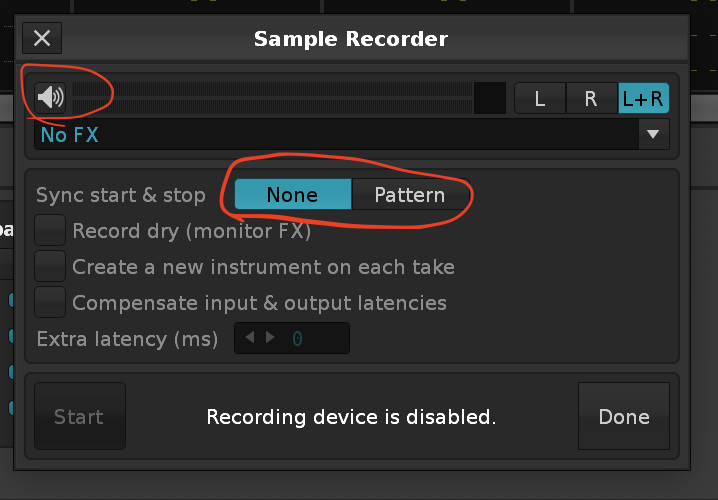Select the L+R stereo input mode

click(643, 98)
